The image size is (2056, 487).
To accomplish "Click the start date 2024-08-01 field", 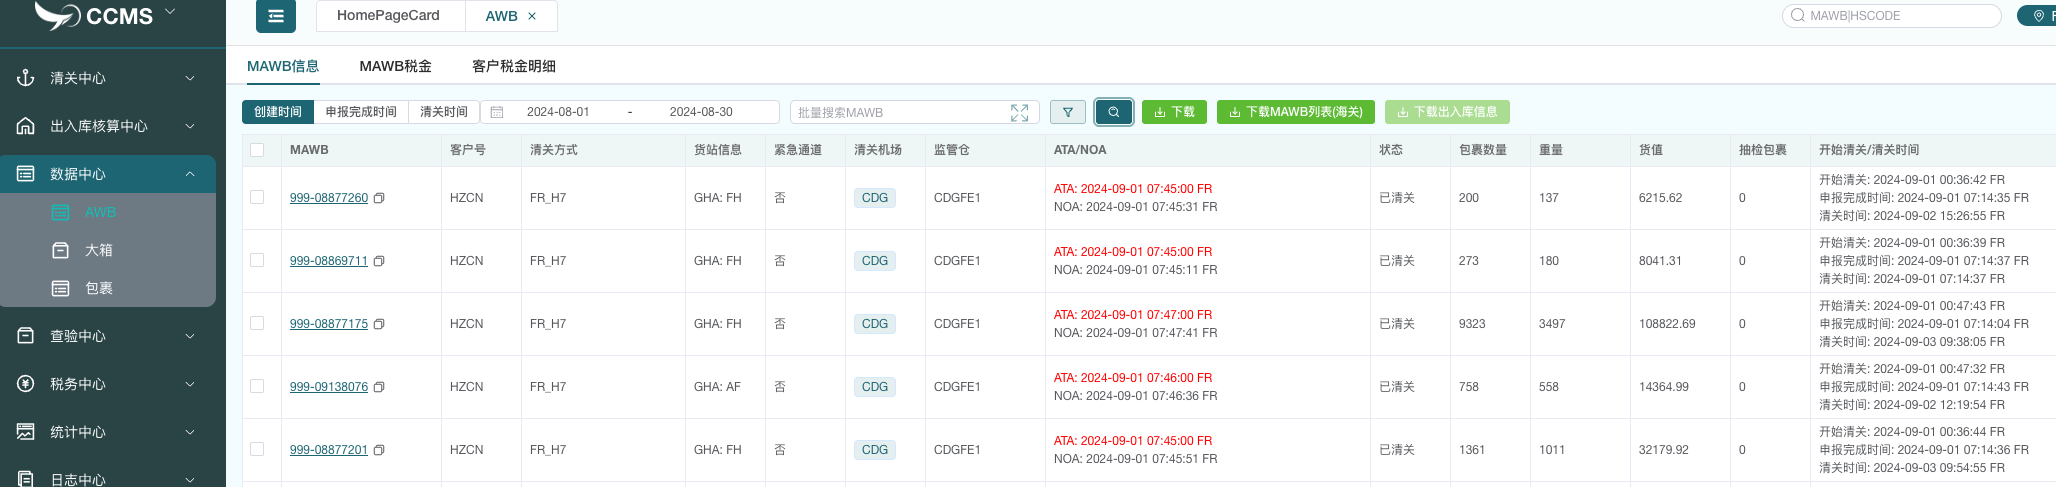I will coord(558,112).
